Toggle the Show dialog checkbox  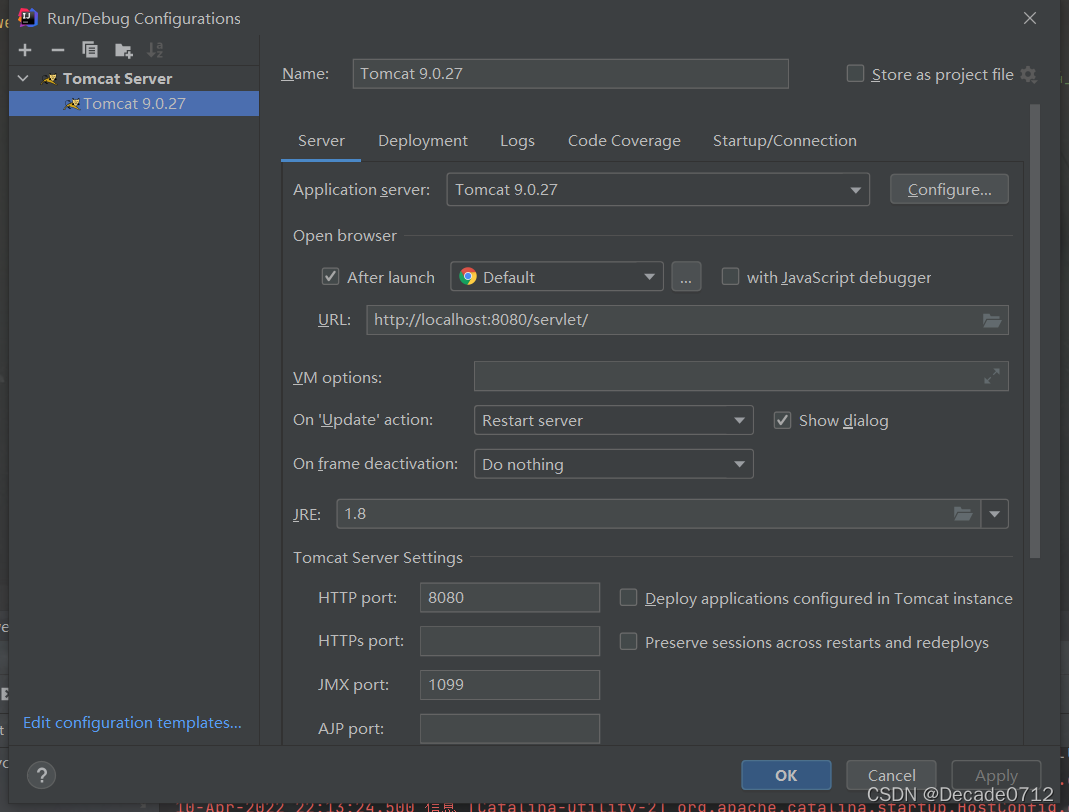782,420
